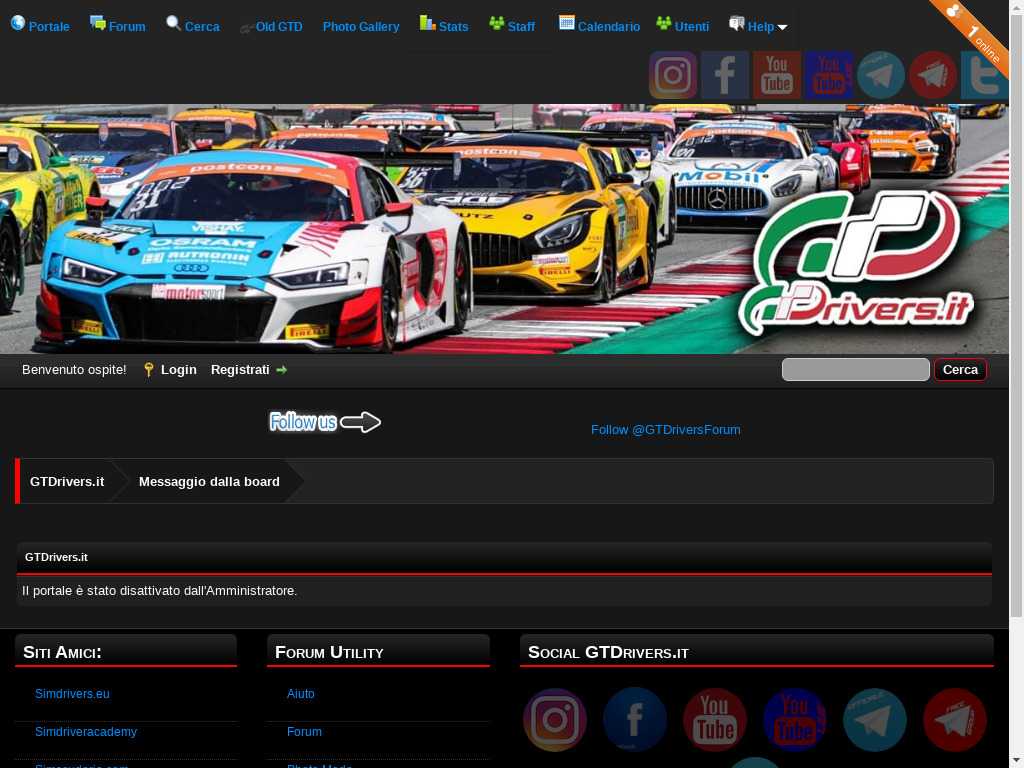
Task: Click the Registrati link
Action: tap(249, 370)
